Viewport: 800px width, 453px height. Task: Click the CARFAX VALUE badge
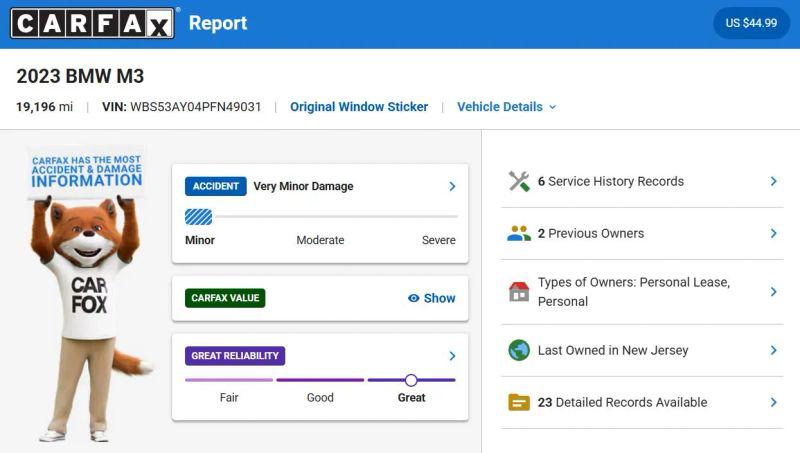pyautogui.click(x=225, y=298)
